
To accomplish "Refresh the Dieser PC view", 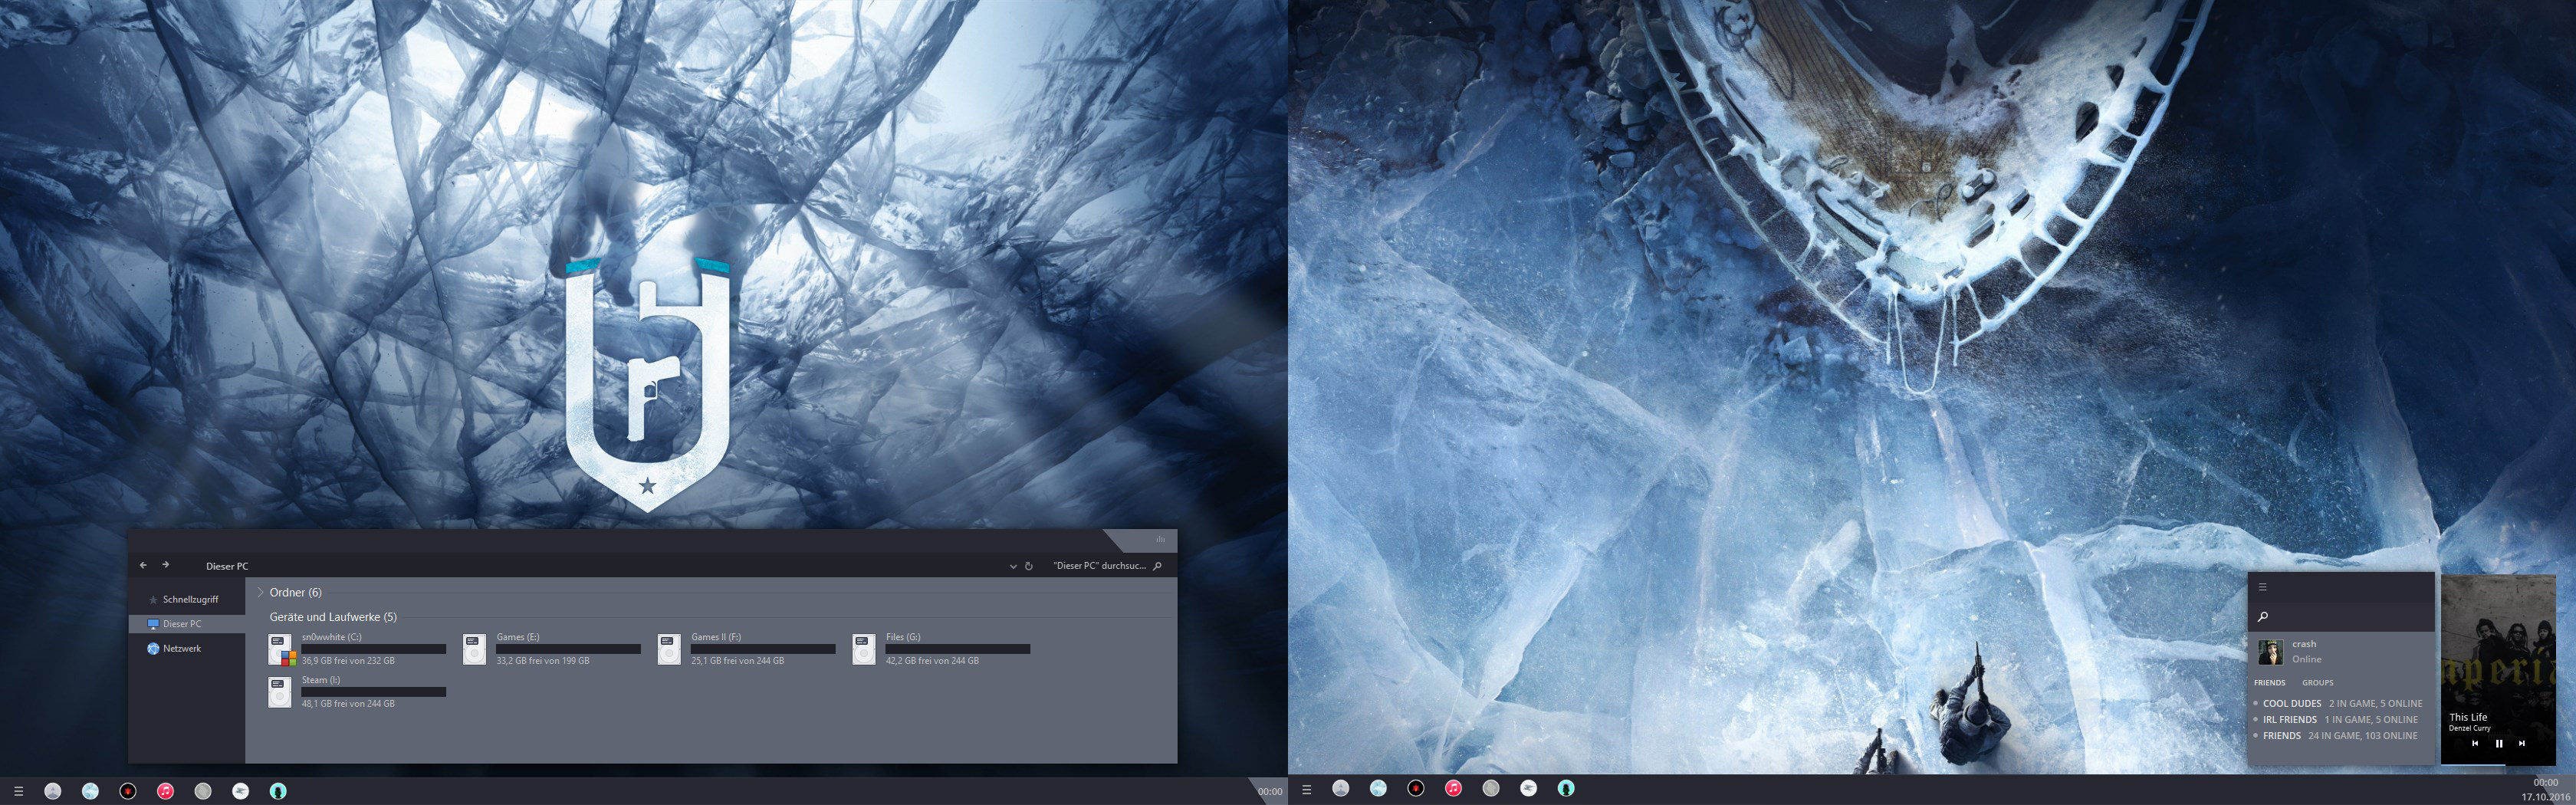I will tap(1028, 566).
